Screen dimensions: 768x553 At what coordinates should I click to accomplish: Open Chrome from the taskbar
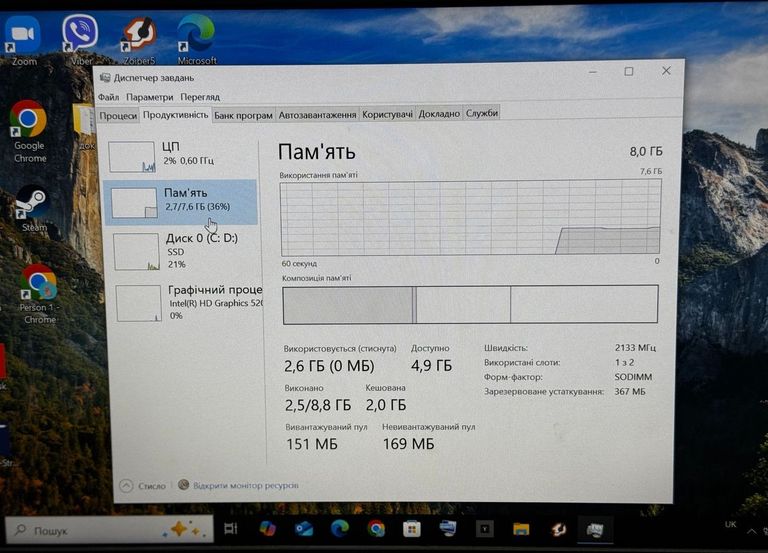pos(376,529)
